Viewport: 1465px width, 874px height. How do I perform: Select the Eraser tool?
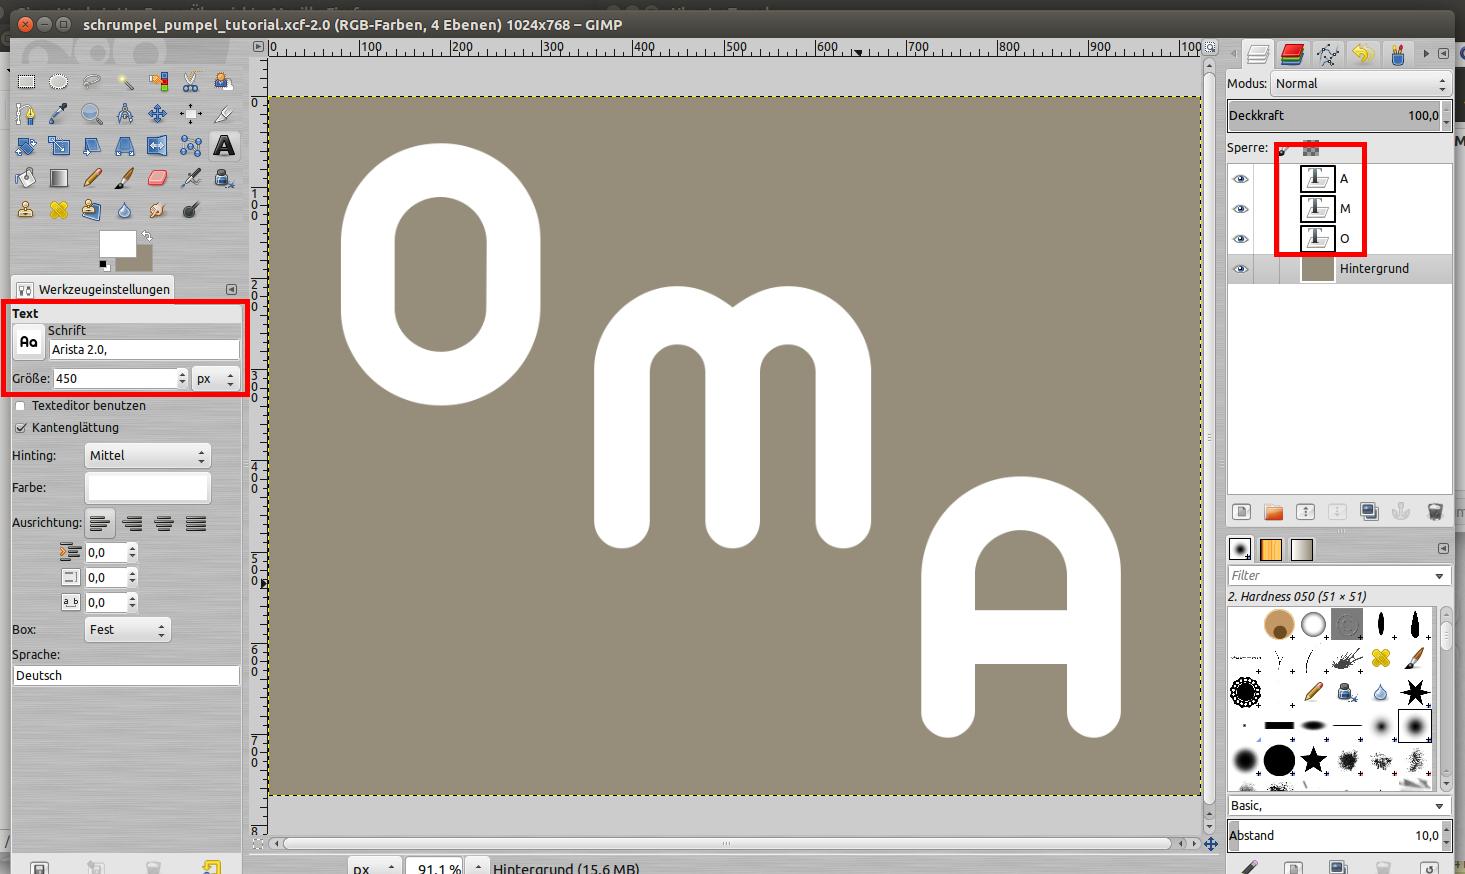pyautogui.click(x=158, y=178)
